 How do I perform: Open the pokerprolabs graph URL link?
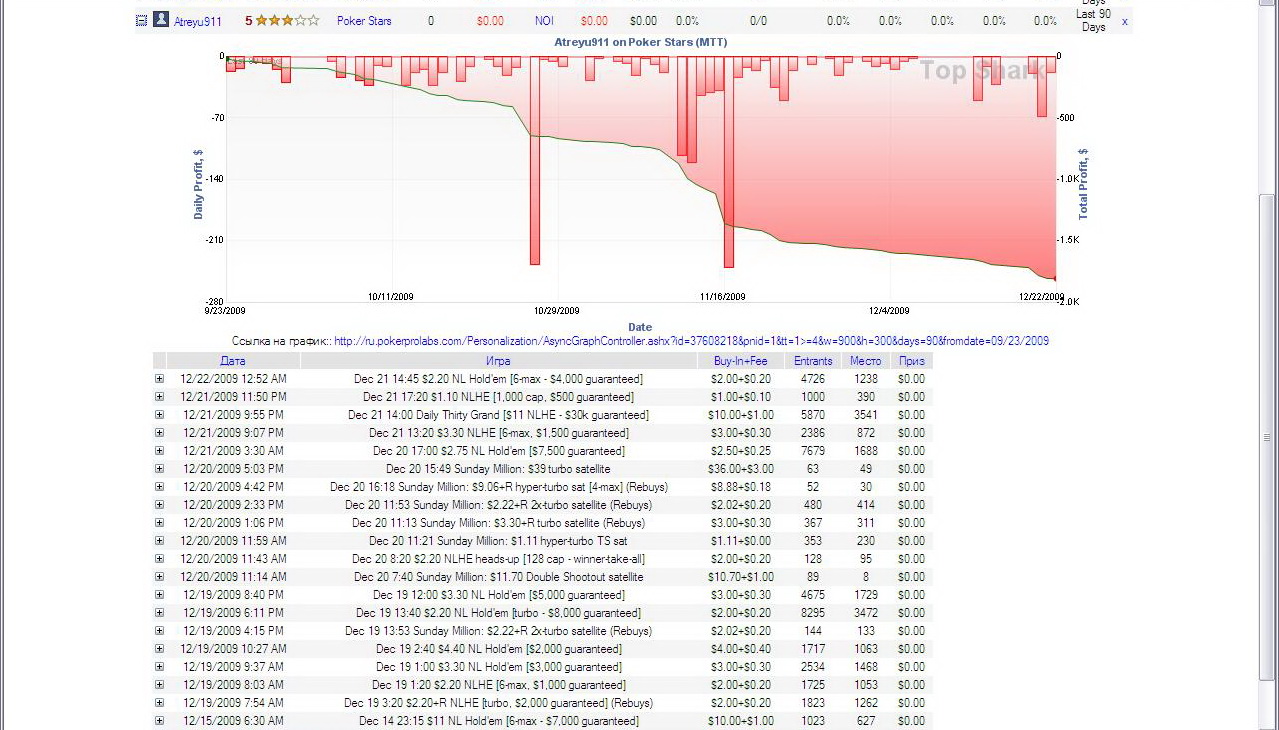tap(691, 341)
